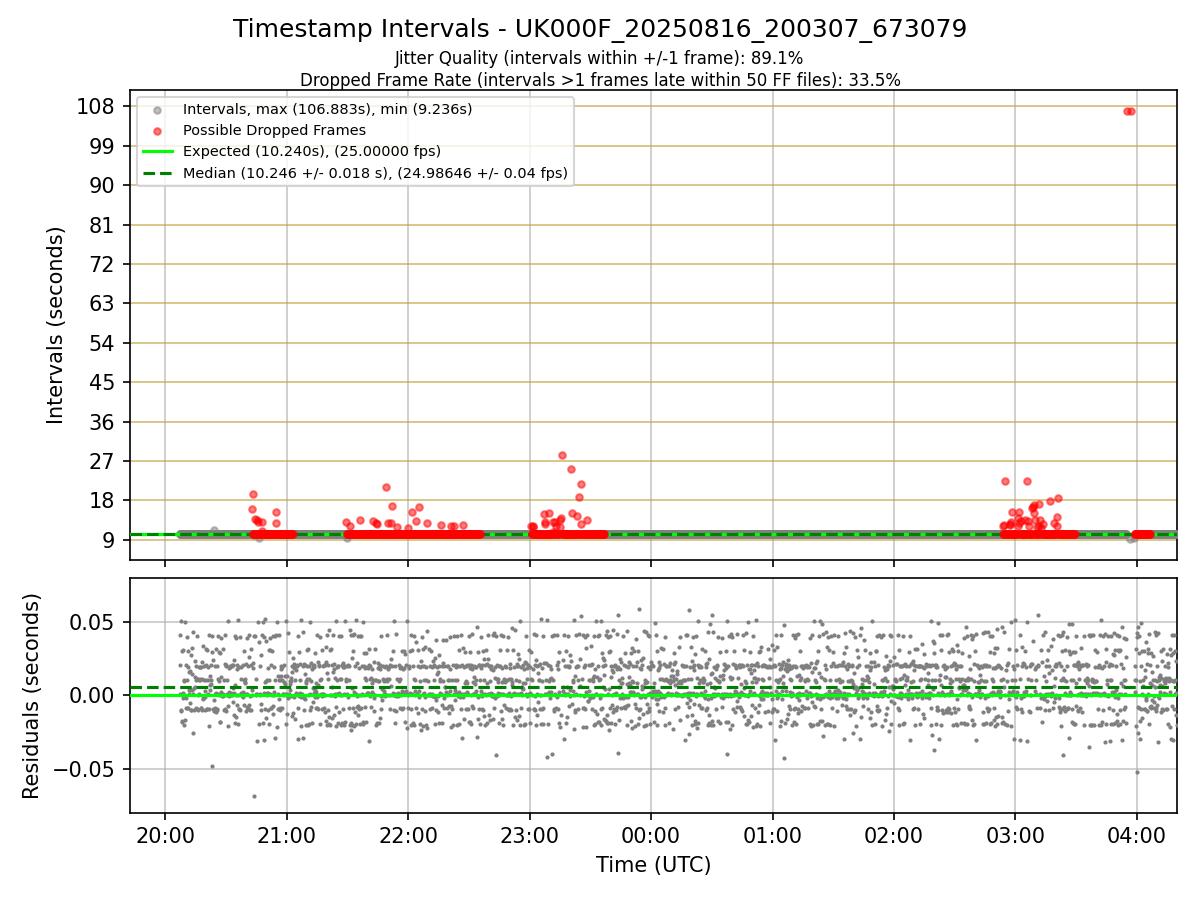This screenshot has height=900, width=1200.
Task: Click the Expected (10.240s) legend entry
Action: (312, 151)
